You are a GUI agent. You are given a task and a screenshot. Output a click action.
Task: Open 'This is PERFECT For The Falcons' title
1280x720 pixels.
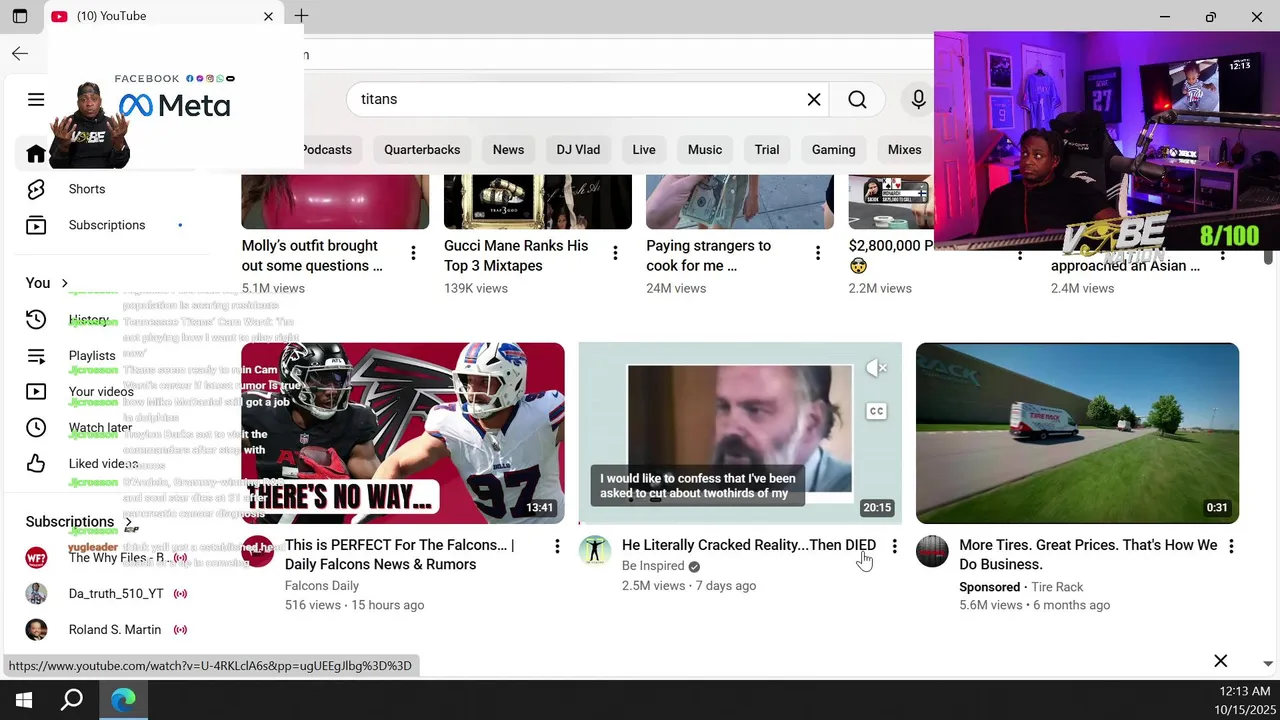(400, 555)
